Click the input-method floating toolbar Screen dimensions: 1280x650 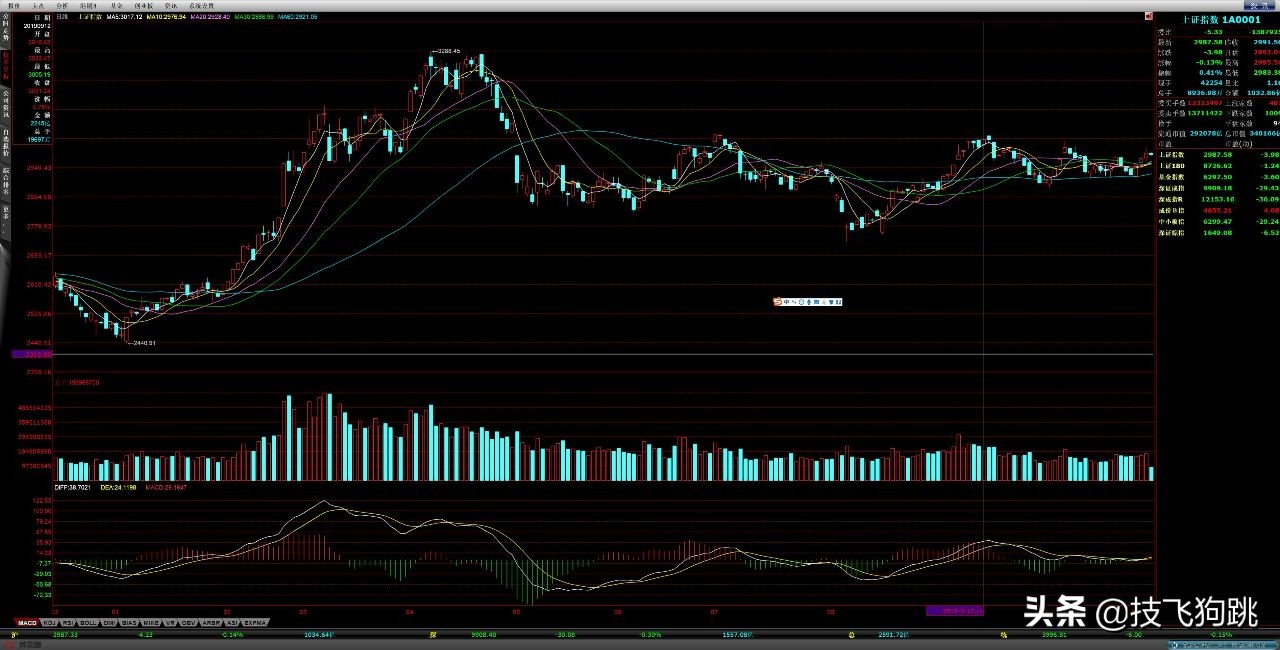(808, 301)
